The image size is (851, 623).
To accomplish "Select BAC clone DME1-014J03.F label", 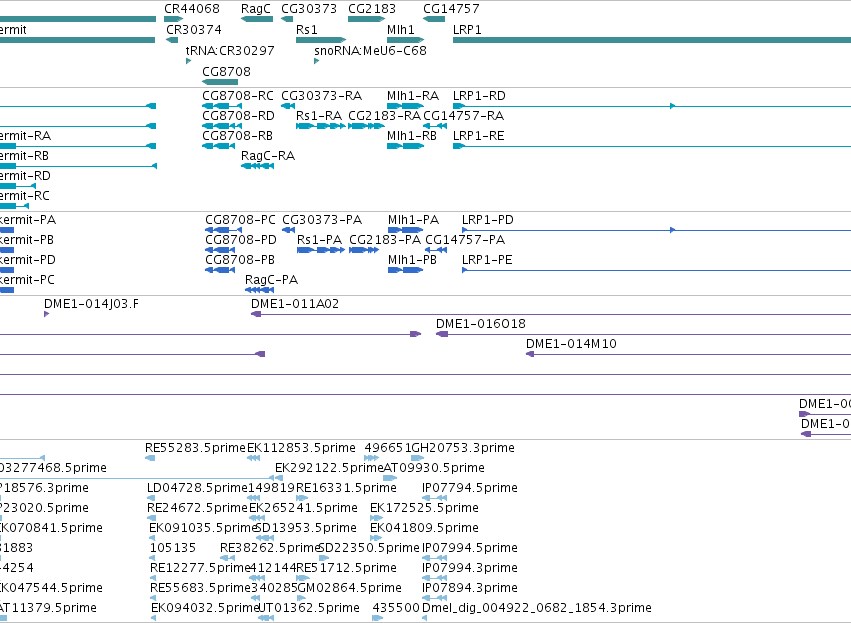I will (91, 304).
